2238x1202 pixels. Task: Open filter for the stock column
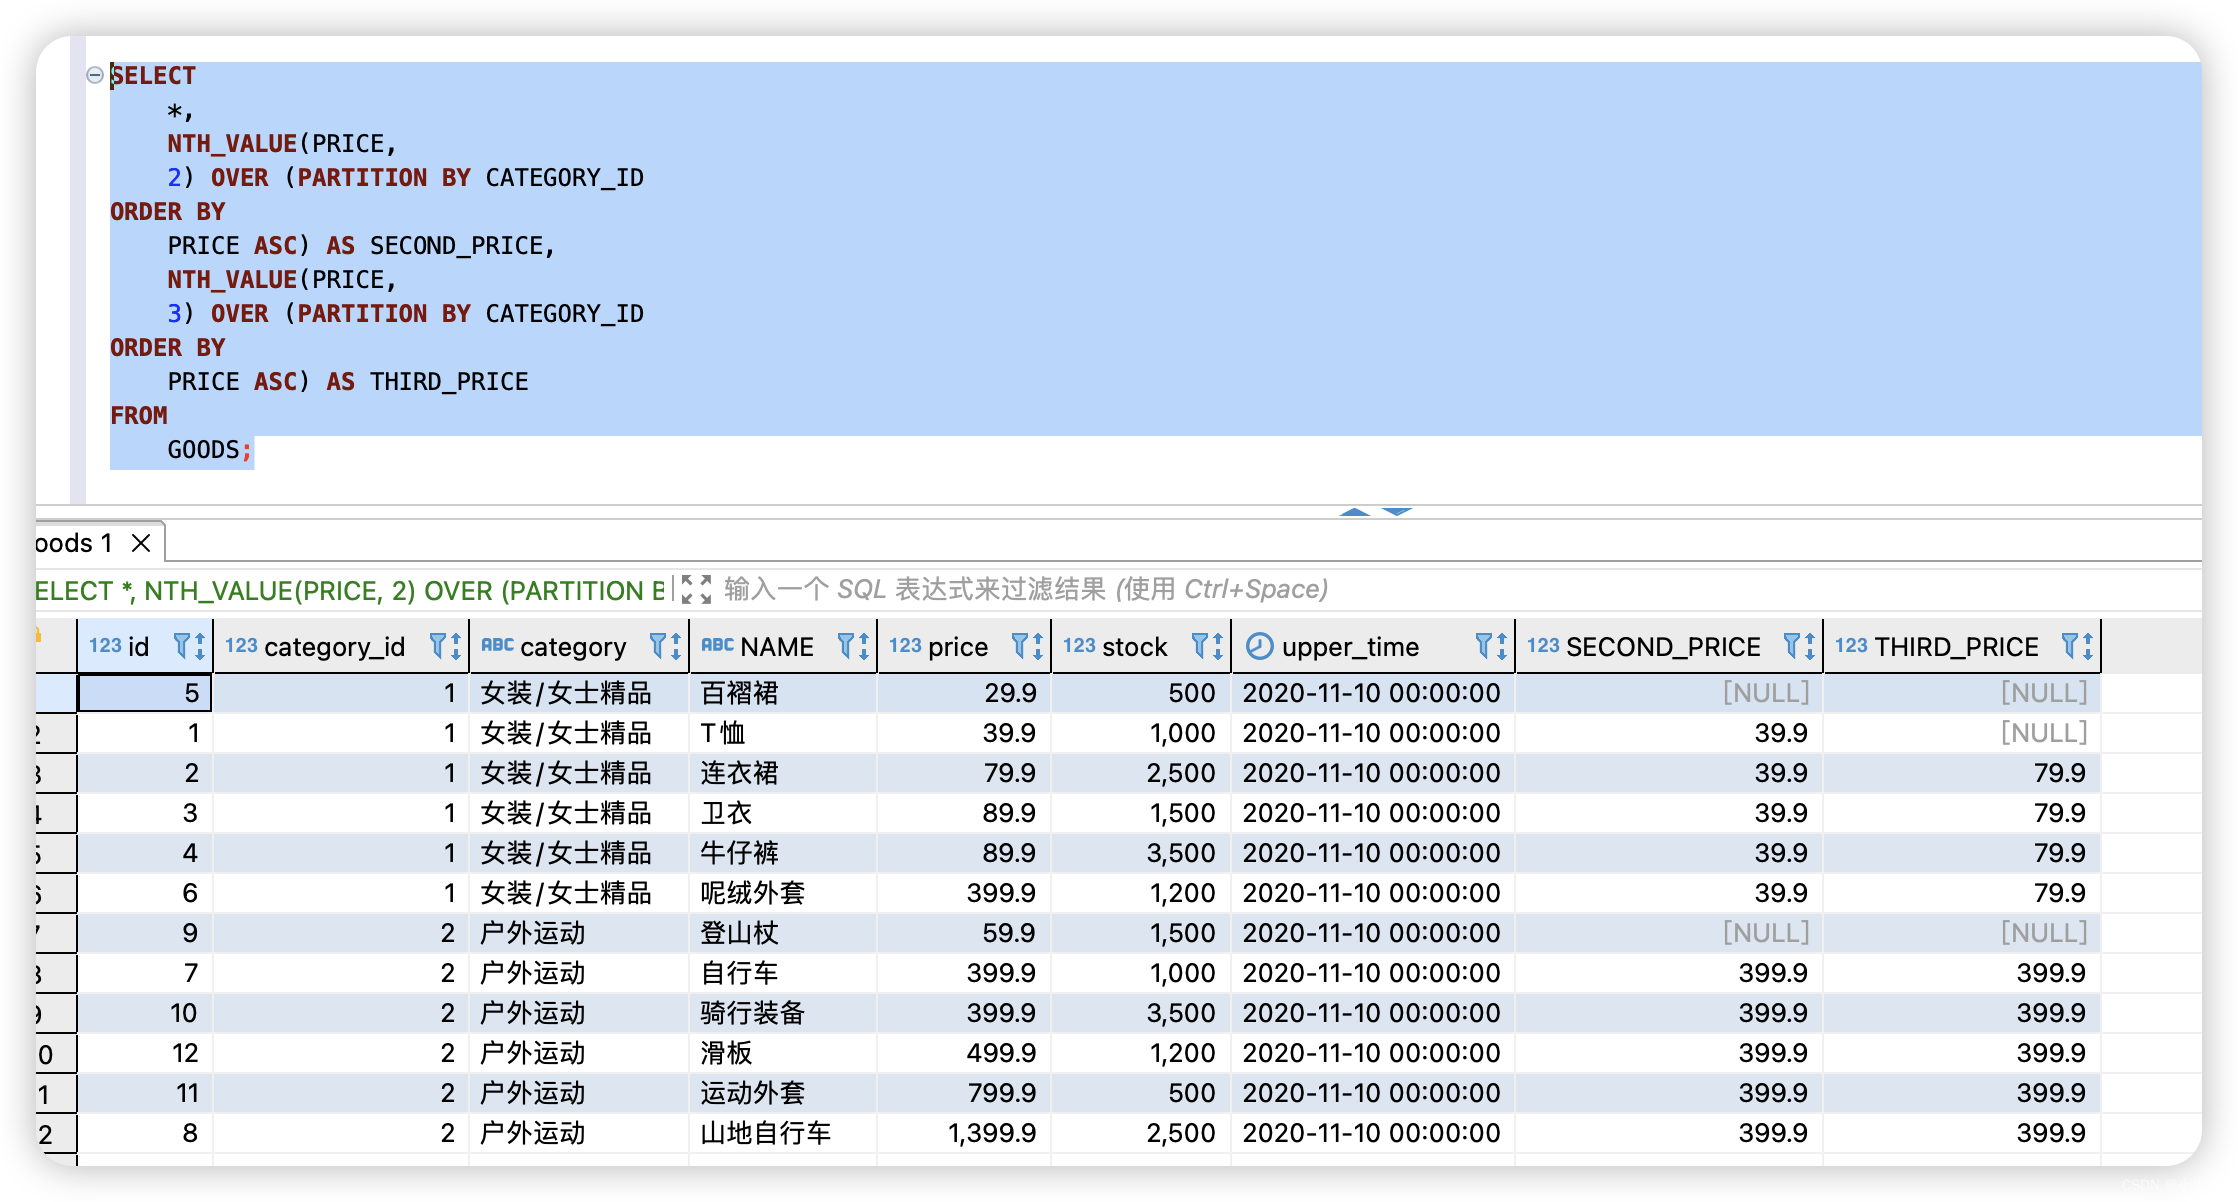pos(1200,646)
